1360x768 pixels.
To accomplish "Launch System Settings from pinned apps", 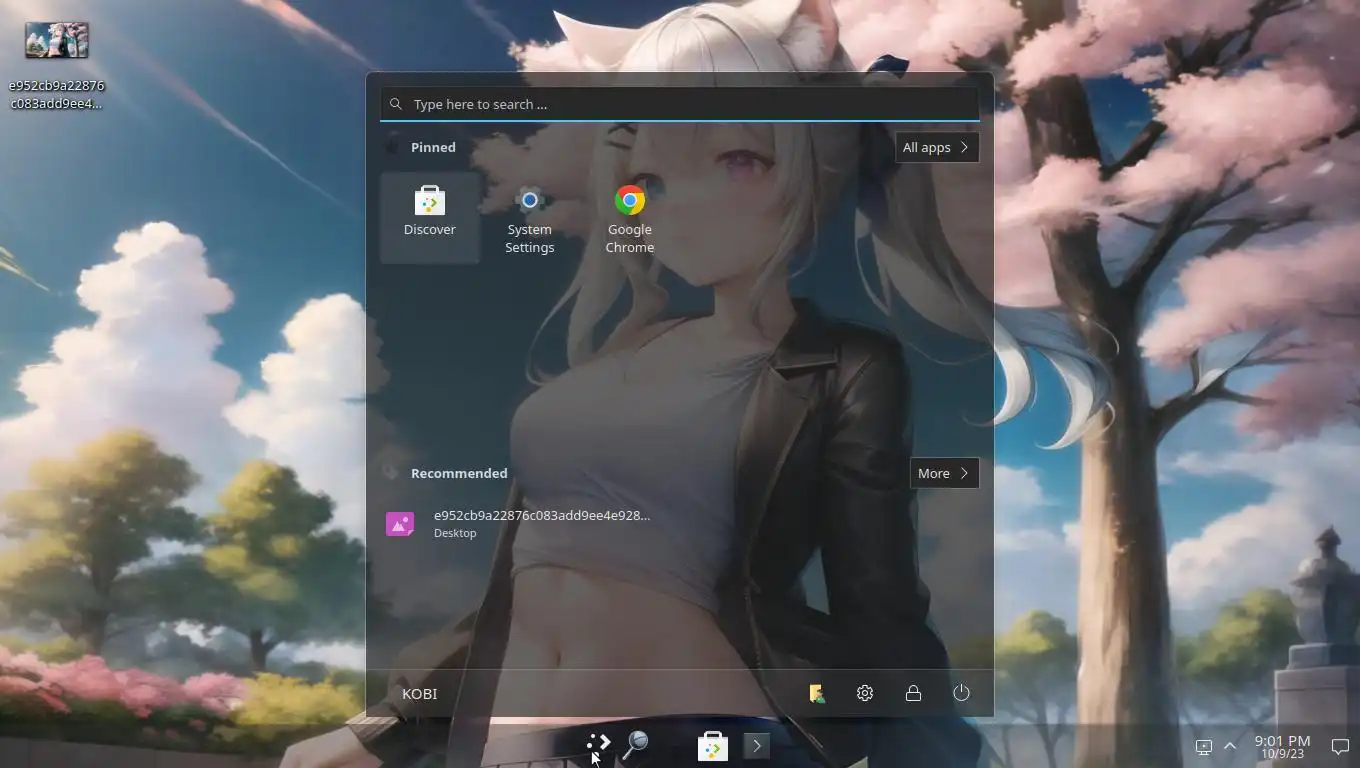I will click(530, 216).
